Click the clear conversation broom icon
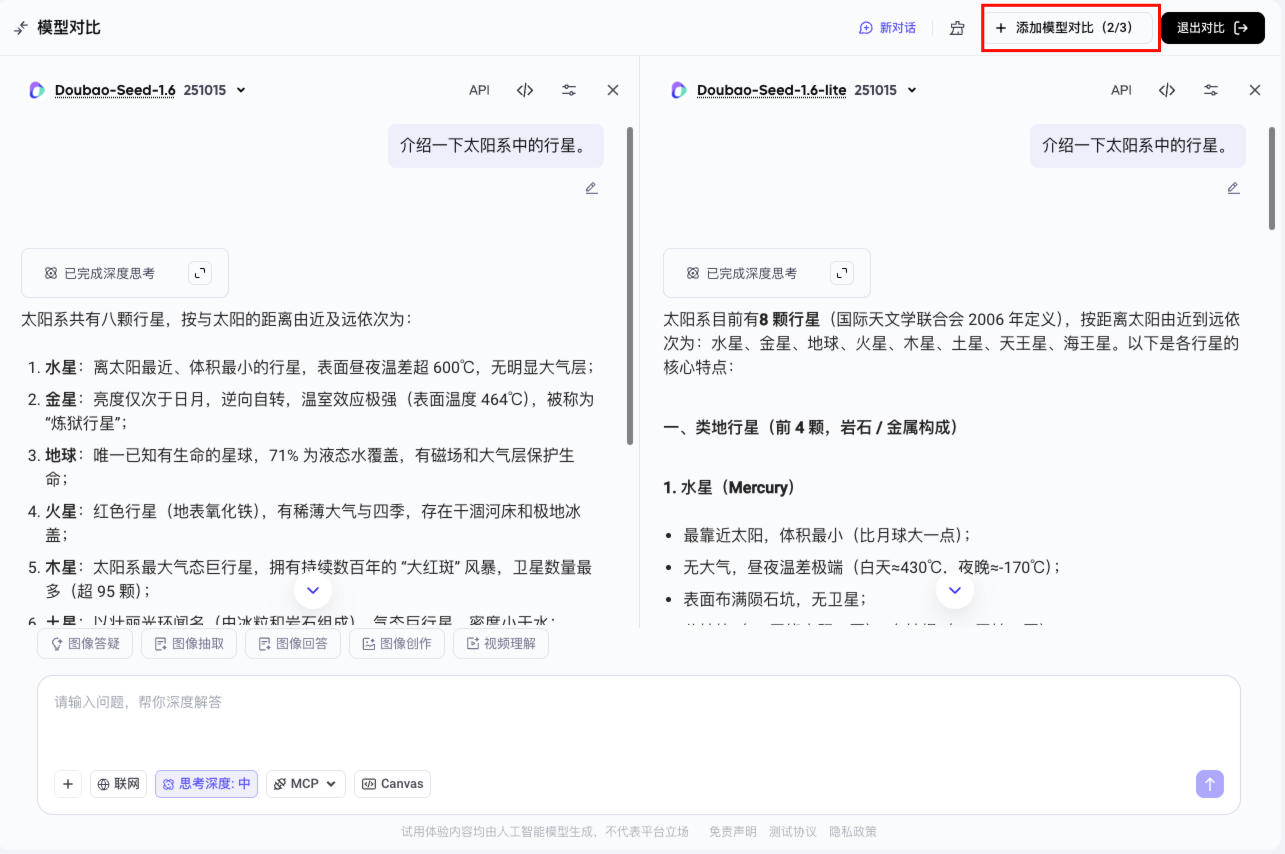1285x854 pixels. pos(957,28)
